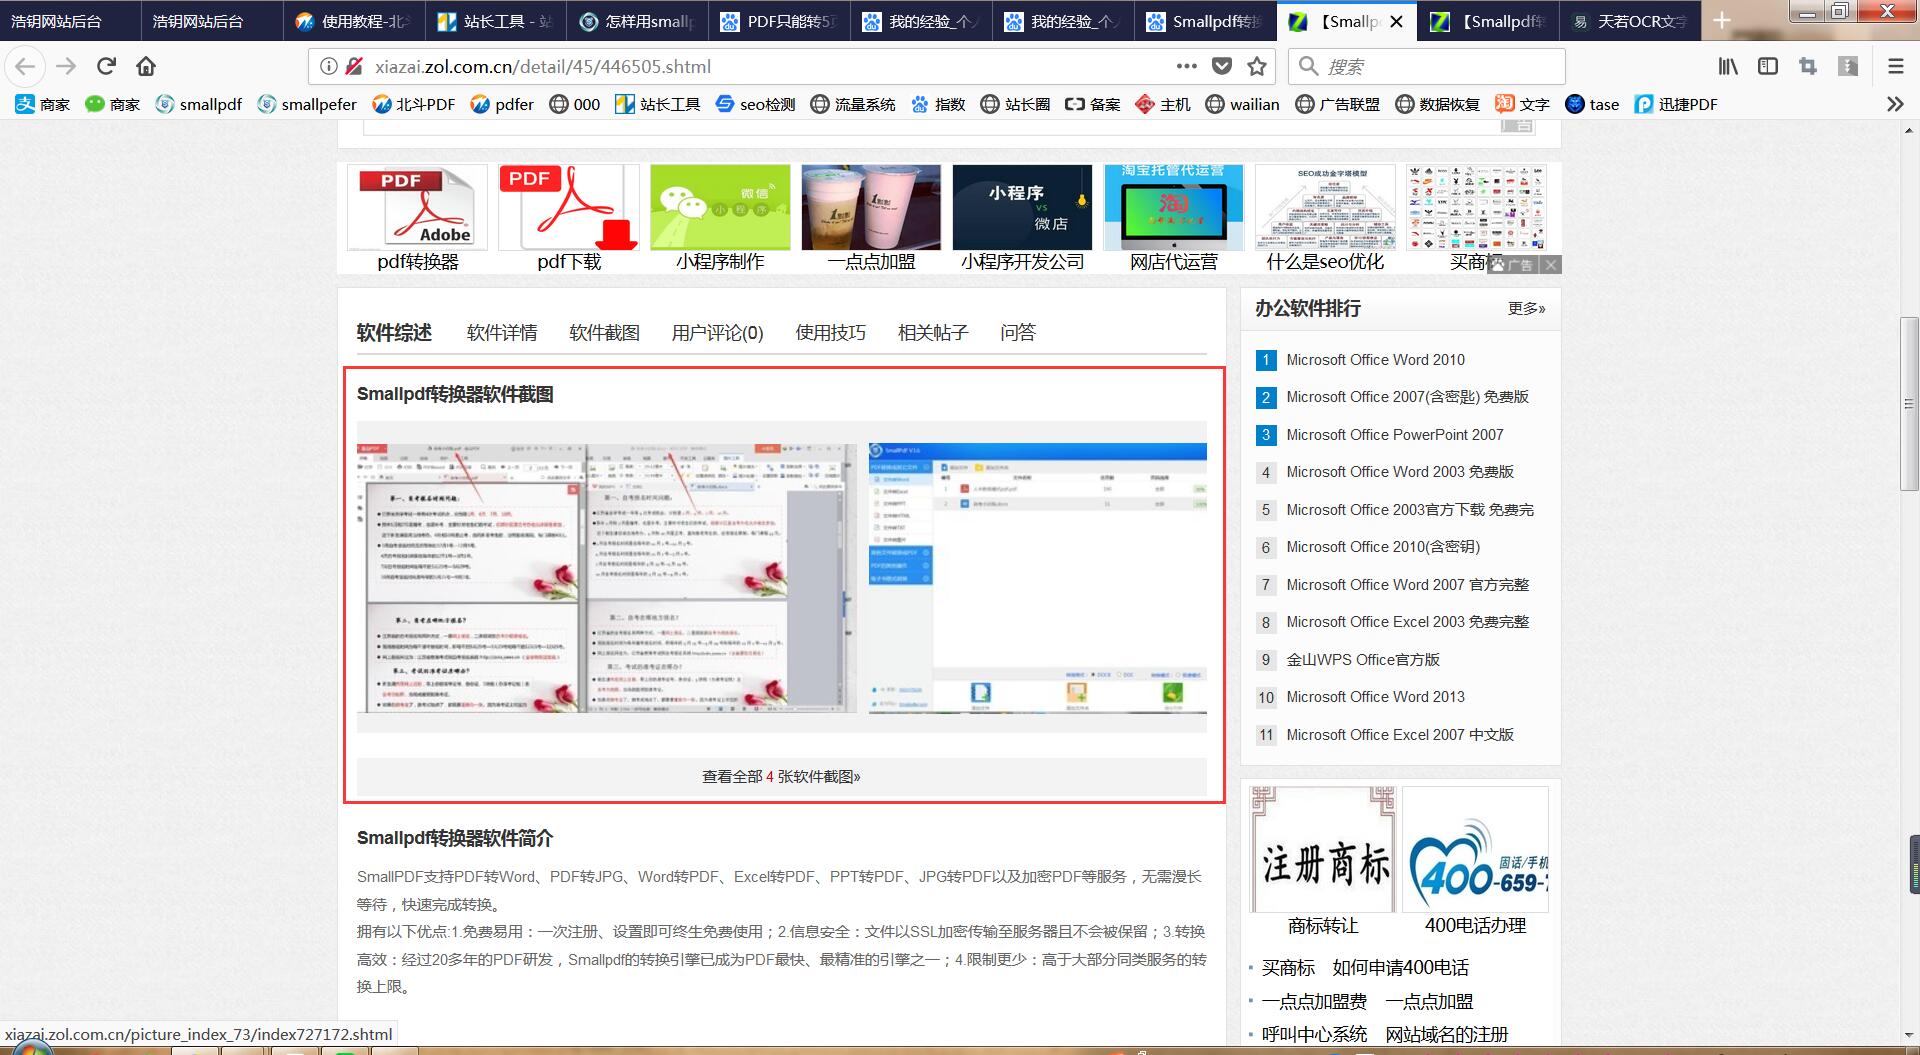Click the browser back arrow
This screenshot has height=1055, width=1920.
coord(26,66)
